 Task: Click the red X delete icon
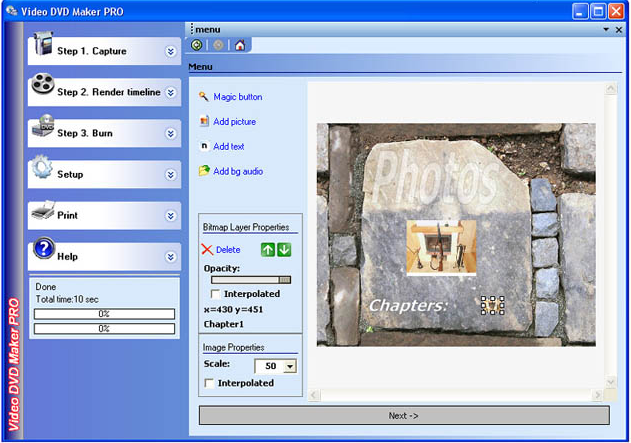(x=207, y=249)
